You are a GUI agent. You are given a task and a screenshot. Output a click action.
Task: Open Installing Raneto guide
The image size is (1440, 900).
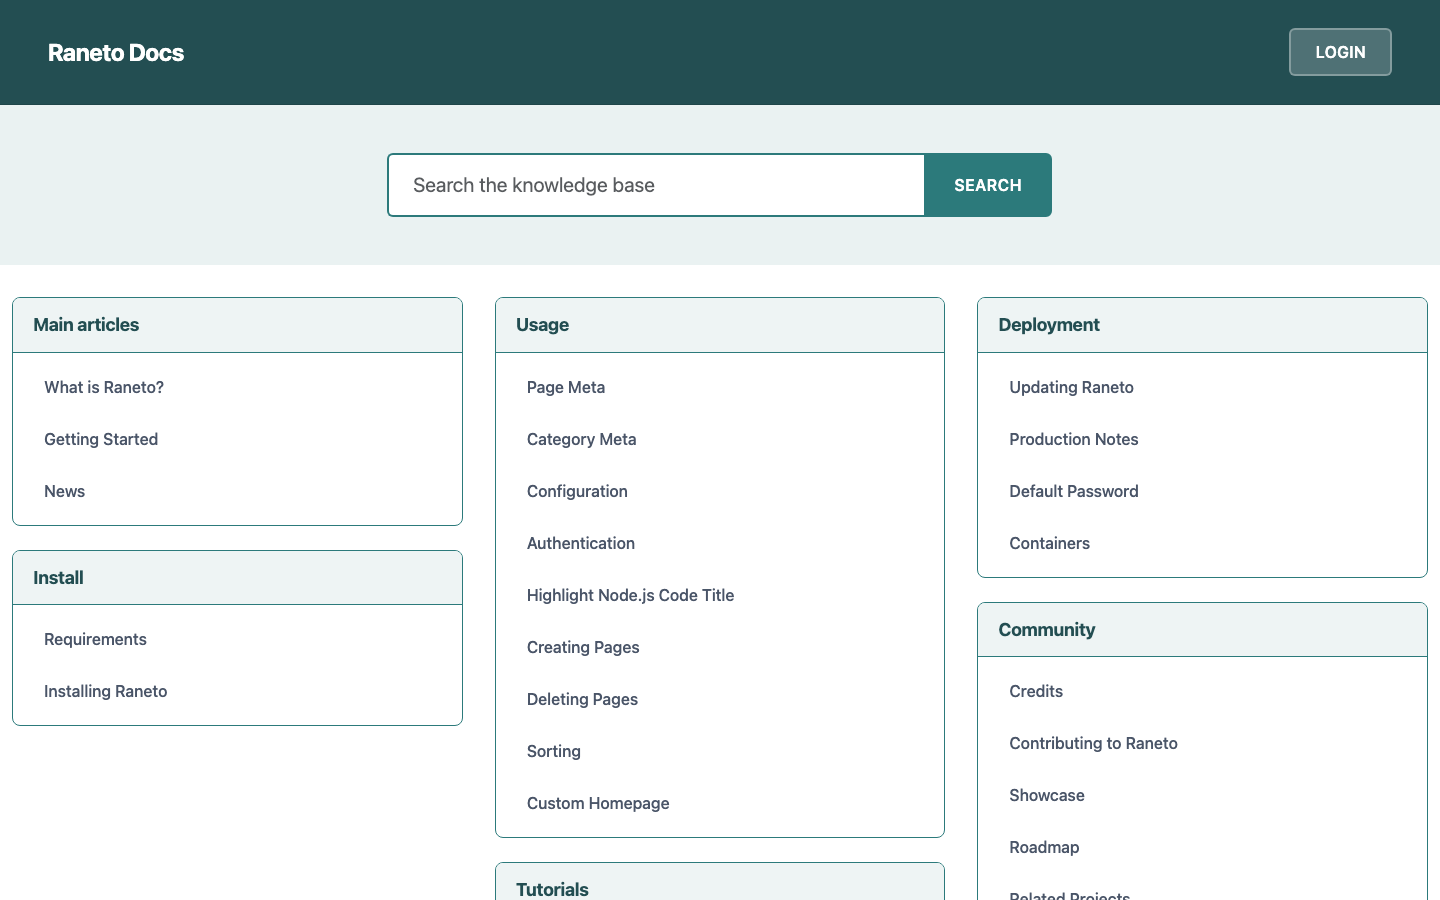pyautogui.click(x=106, y=691)
